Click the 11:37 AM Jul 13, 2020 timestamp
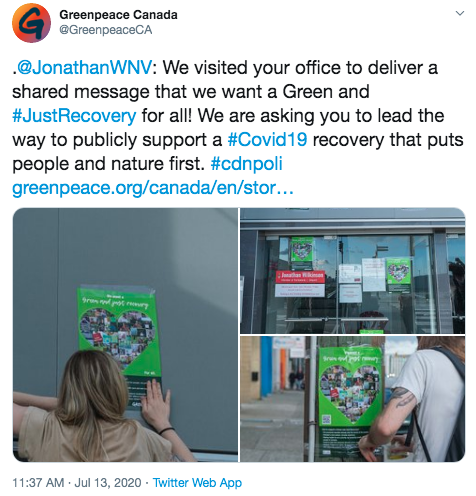476x496 pixels. click(x=77, y=483)
